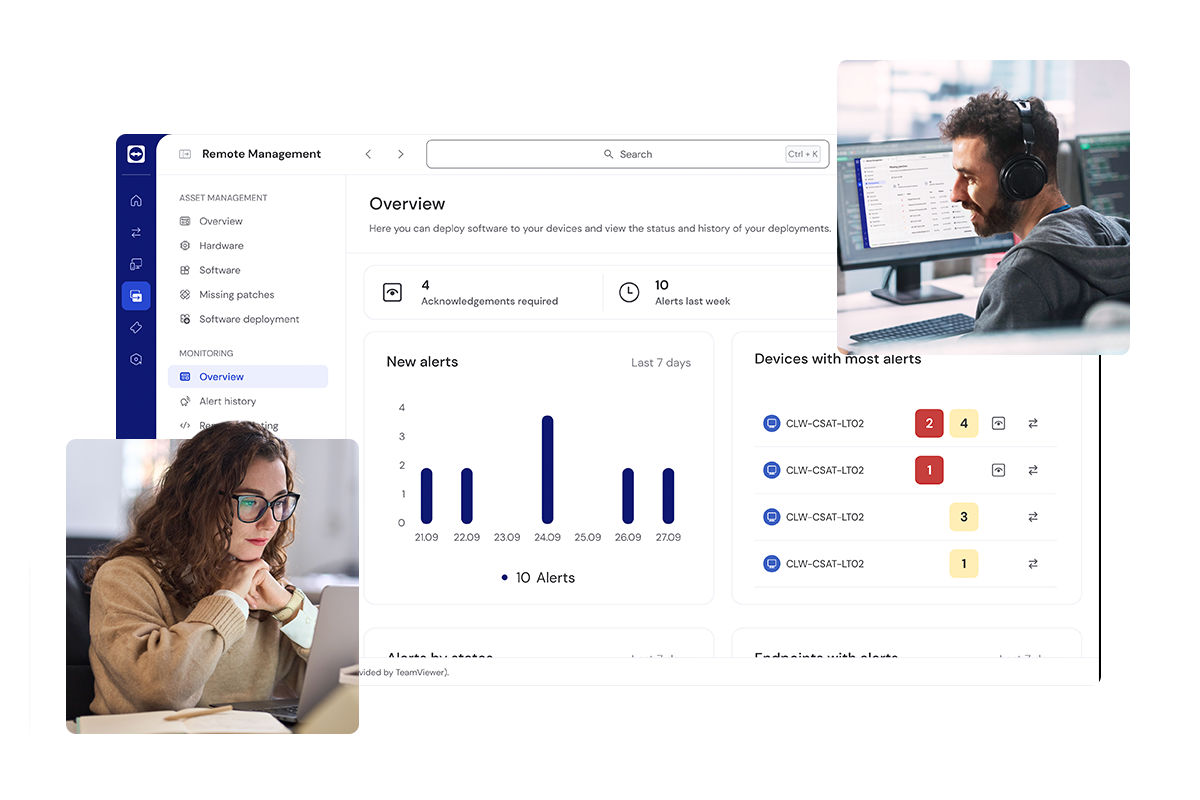
Task: Open Alert history page
Action: click(x=228, y=401)
